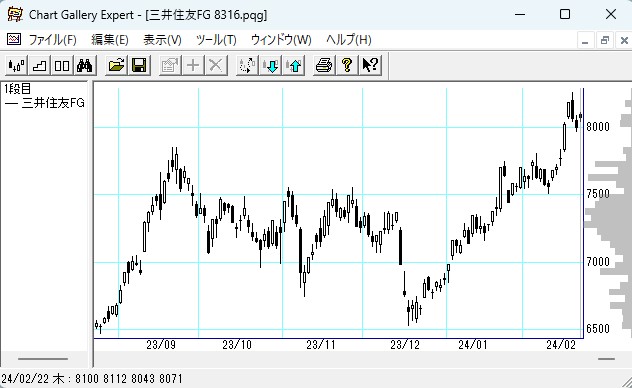
Task: Click the 1段目 panel label
Action: point(18,89)
